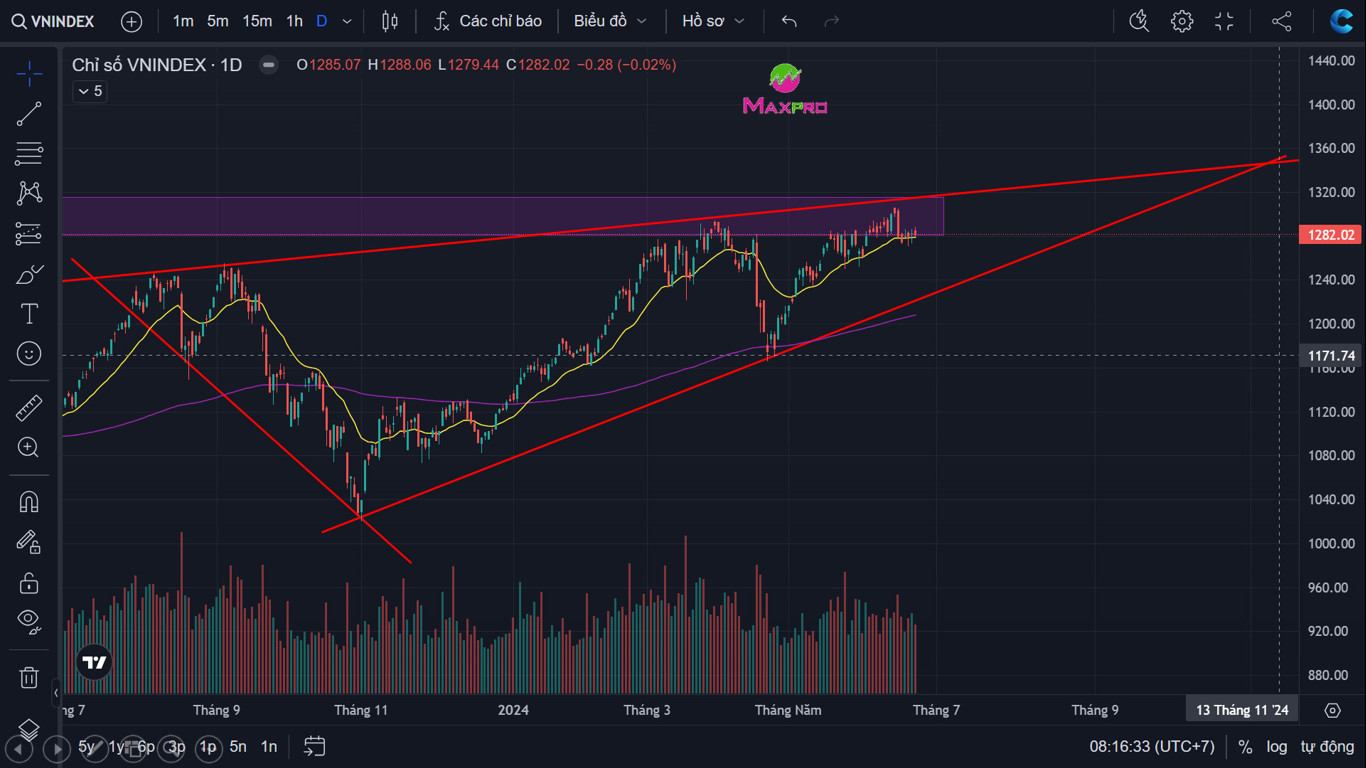Expand the collapsed indicator legend showing 5
1366x768 pixels.
pos(89,91)
